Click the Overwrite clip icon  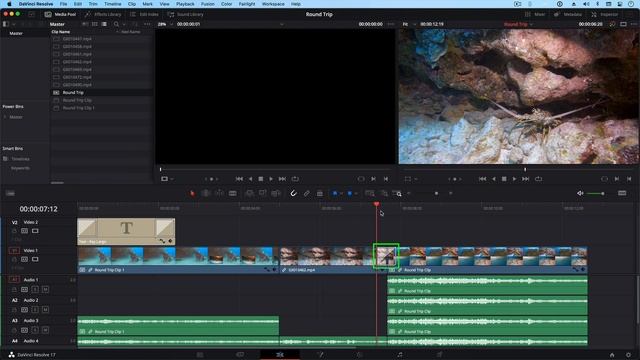tap(262, 193)
